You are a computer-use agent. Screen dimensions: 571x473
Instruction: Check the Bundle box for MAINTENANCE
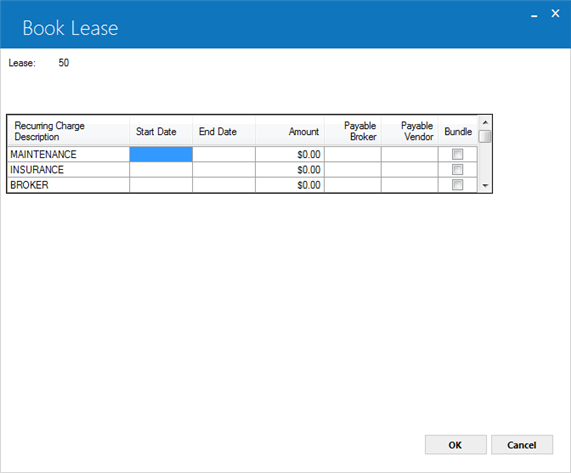[x=457, y=154]
